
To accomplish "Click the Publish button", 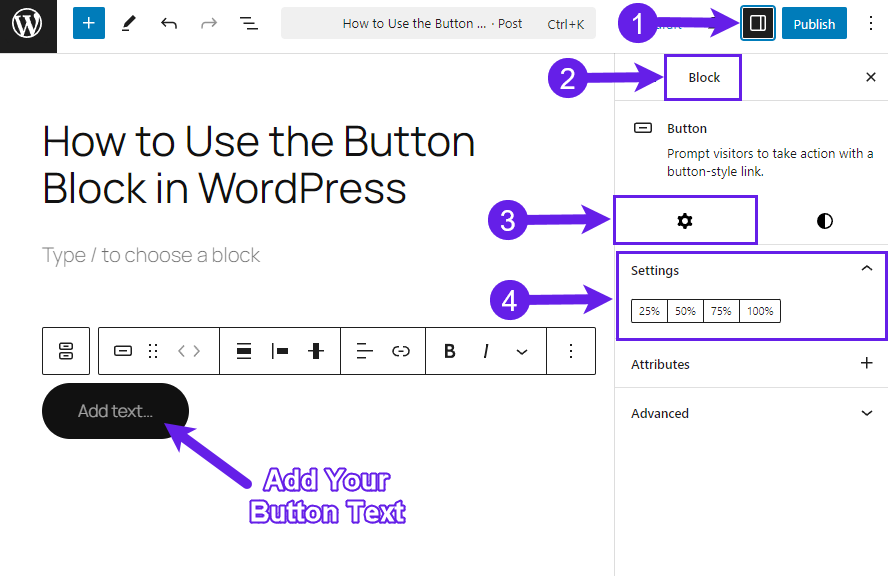I will (x=814, y=24).
